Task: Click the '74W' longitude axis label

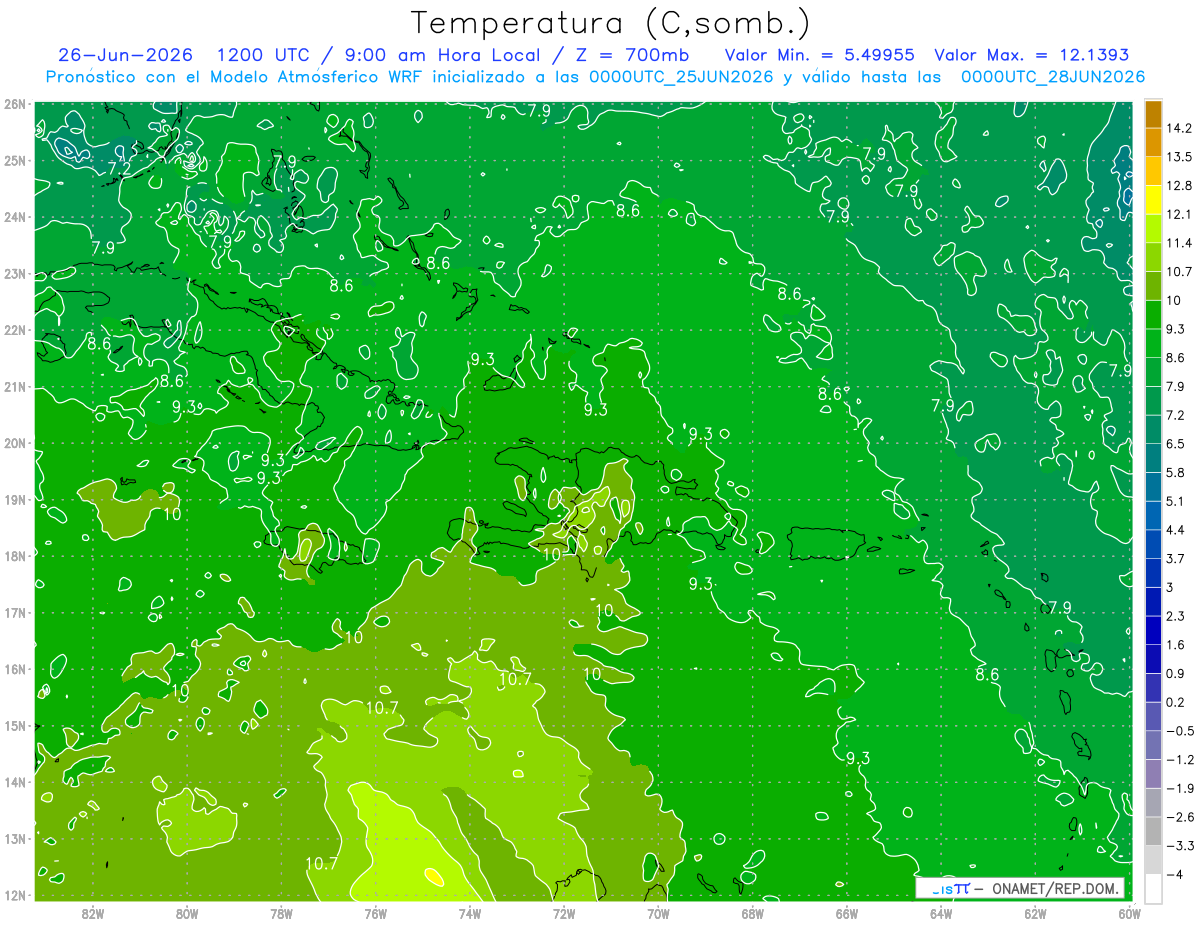Action: point(469,913)
